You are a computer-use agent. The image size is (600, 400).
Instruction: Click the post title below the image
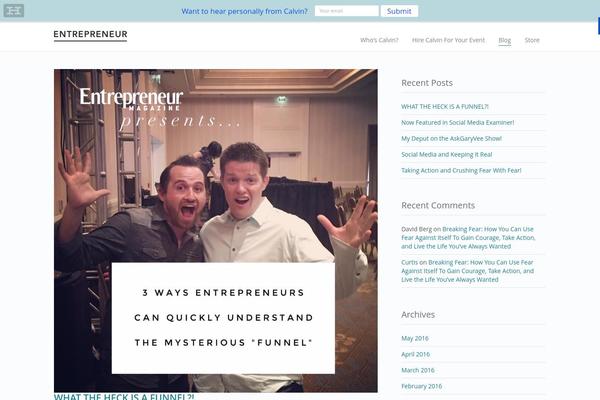pyautogui.click(x=124, y=397)
